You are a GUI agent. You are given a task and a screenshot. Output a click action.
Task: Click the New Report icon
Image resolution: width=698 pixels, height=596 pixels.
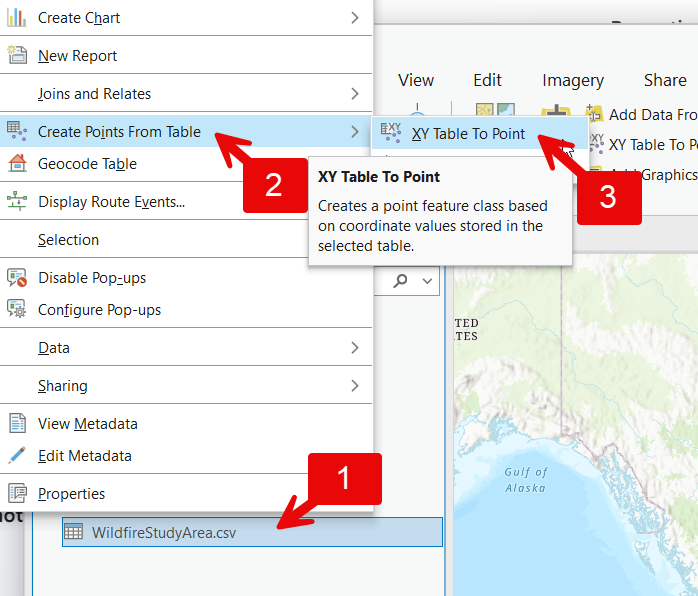(17, 56)
